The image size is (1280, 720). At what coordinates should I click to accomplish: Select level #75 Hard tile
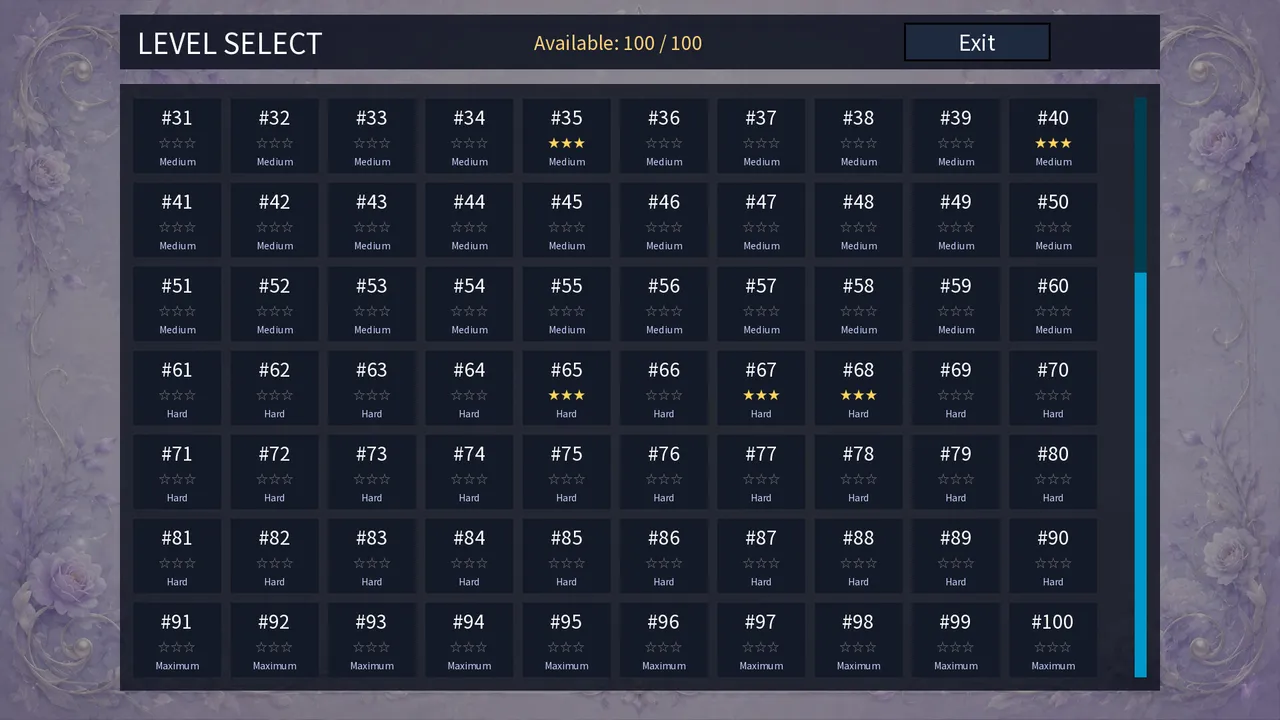coord(566,472)
